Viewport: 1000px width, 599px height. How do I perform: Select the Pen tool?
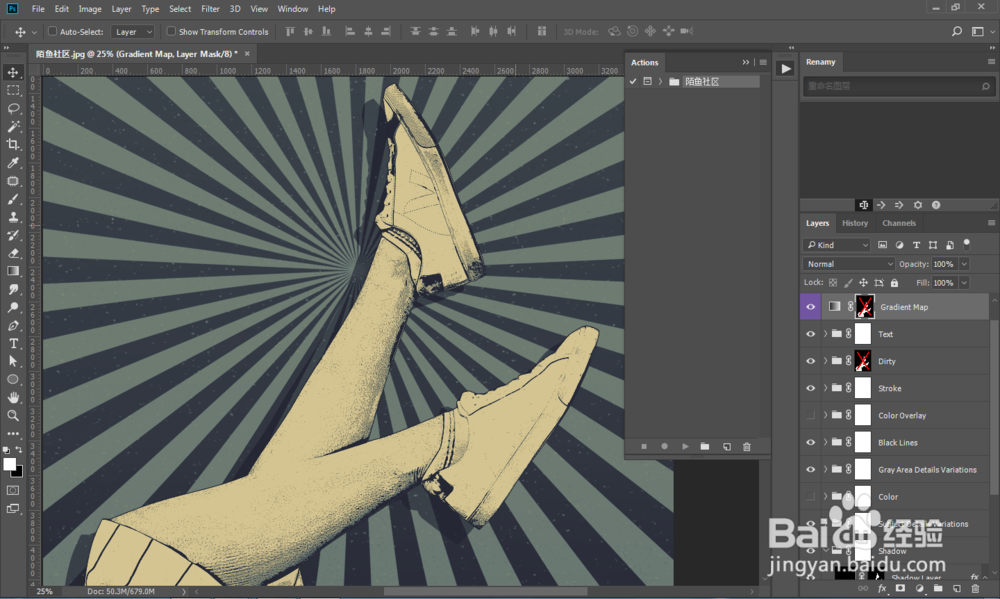[x=13, y=325]
